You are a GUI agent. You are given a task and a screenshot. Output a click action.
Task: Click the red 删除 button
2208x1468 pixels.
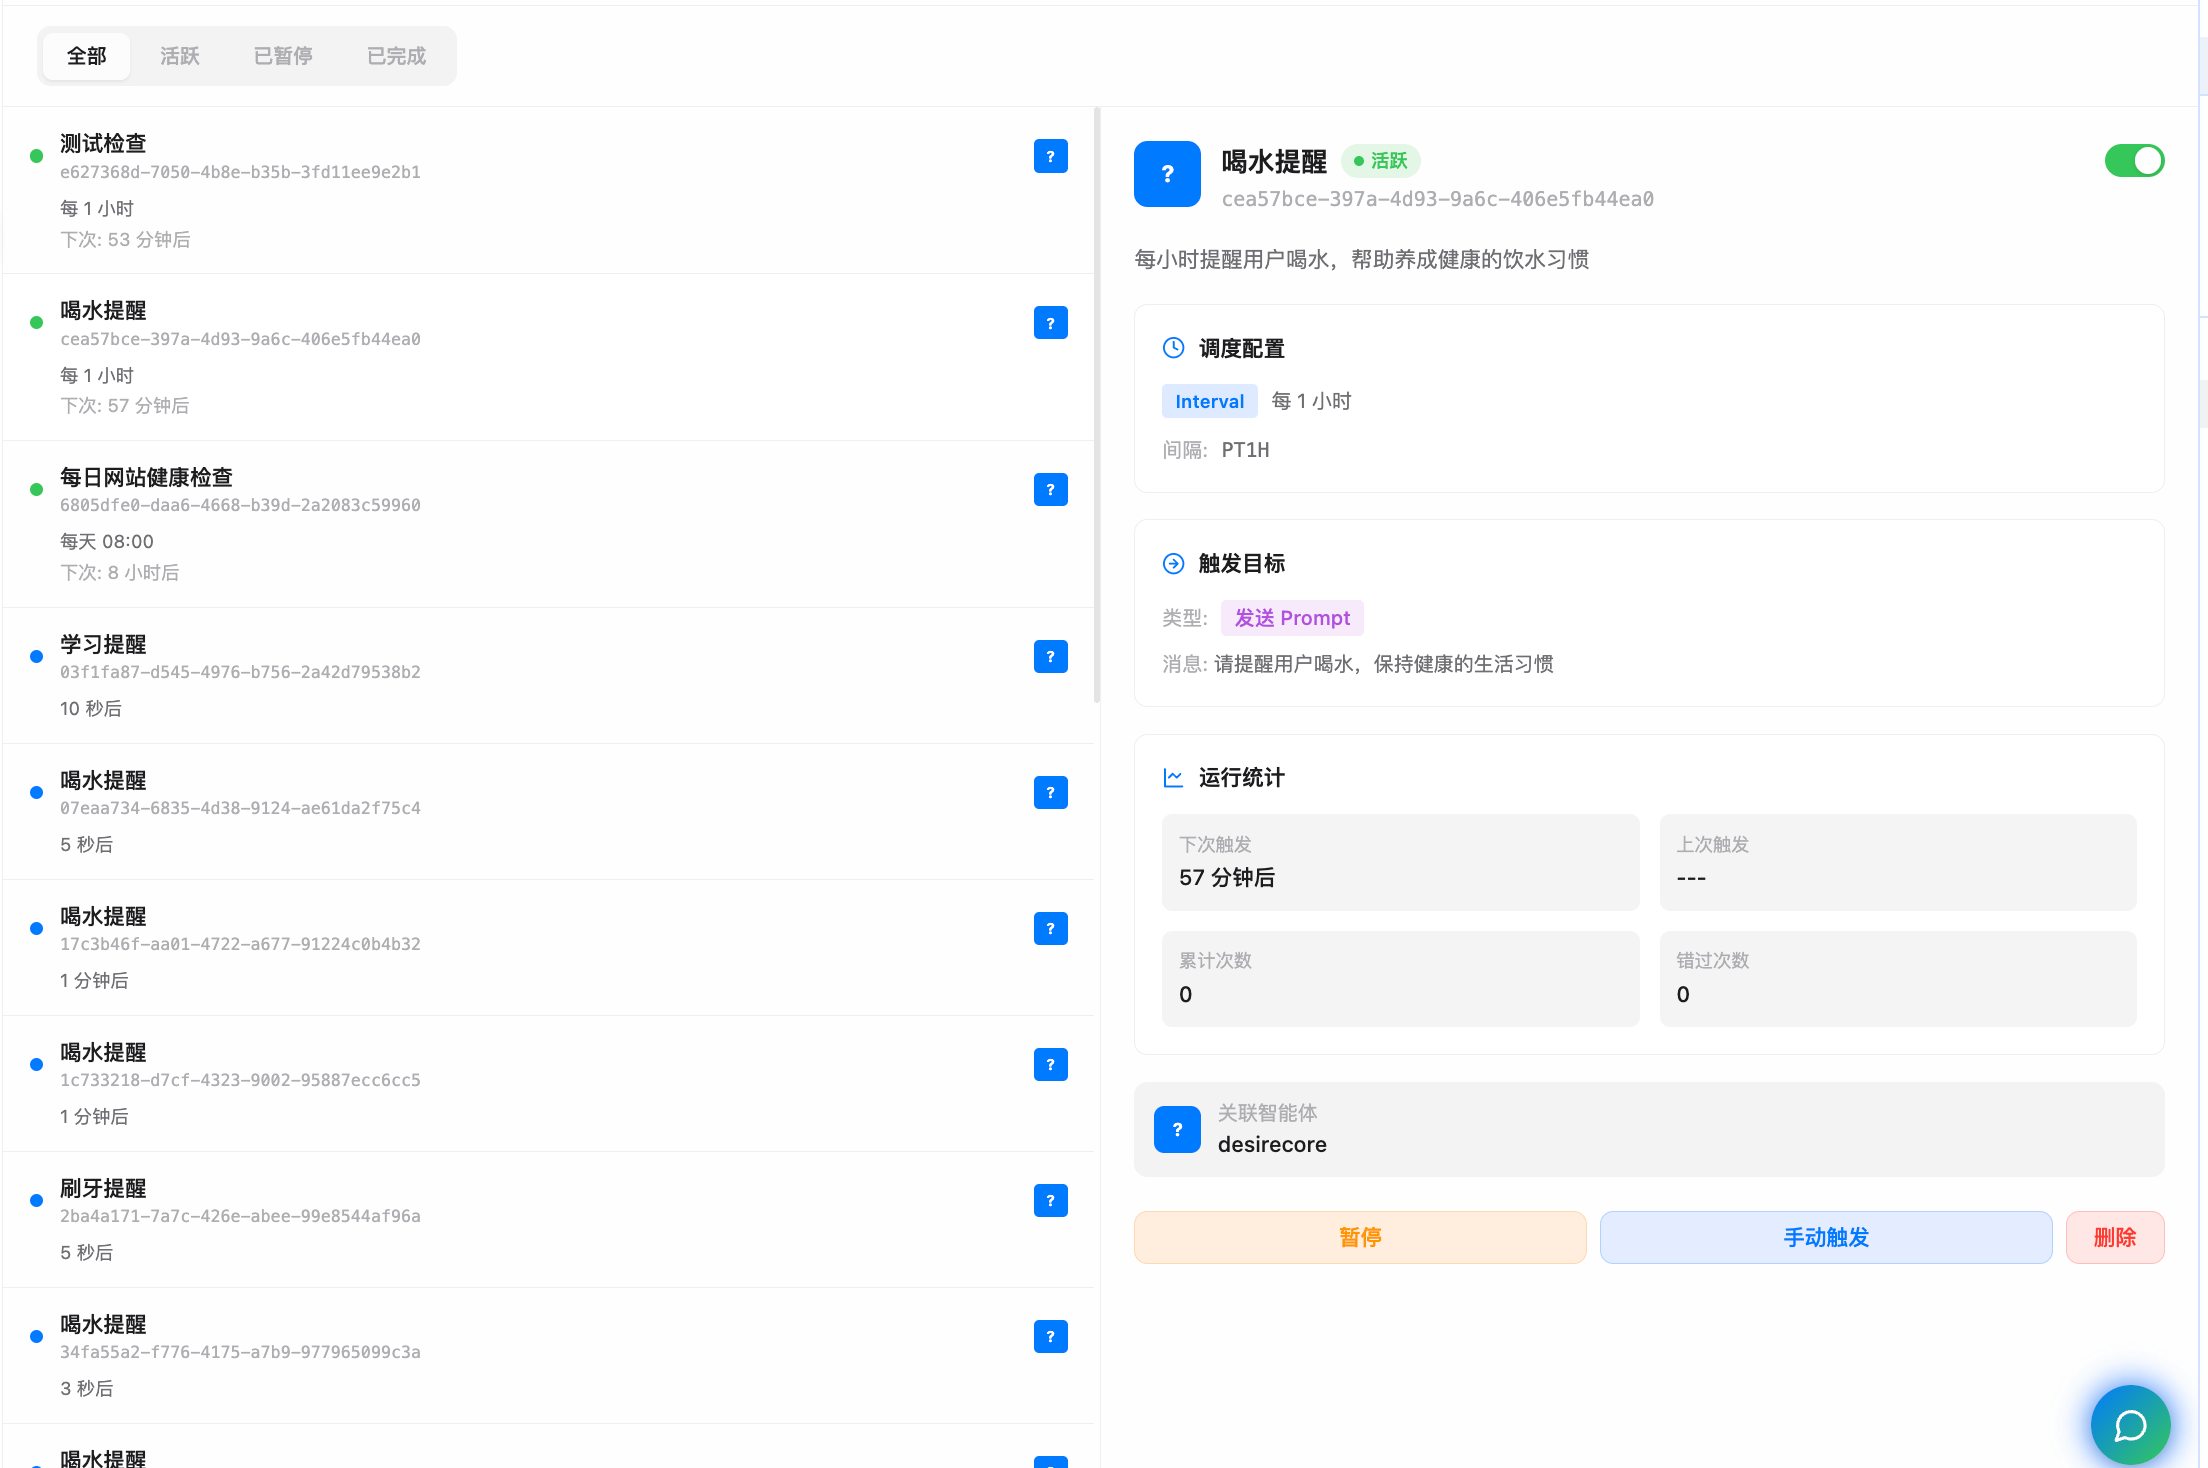tap(2115, 1237)
